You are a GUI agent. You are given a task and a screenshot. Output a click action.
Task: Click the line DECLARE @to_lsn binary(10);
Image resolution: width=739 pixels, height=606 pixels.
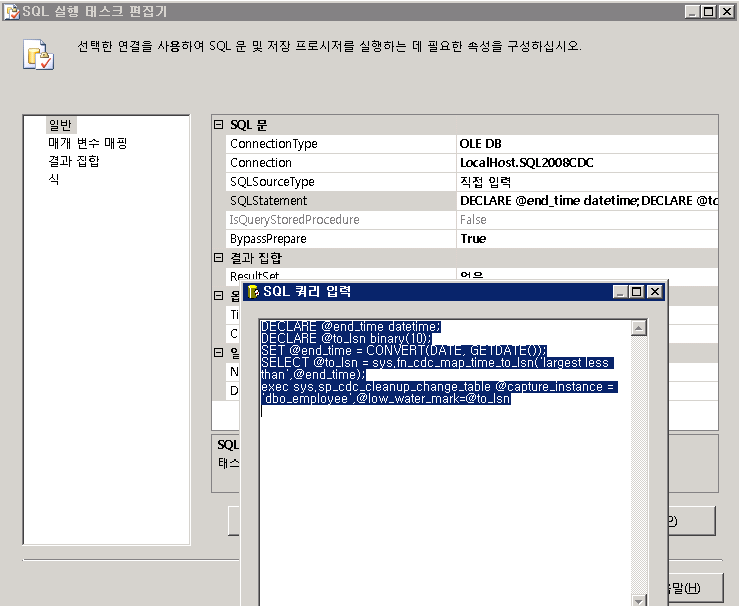[346, 338]
